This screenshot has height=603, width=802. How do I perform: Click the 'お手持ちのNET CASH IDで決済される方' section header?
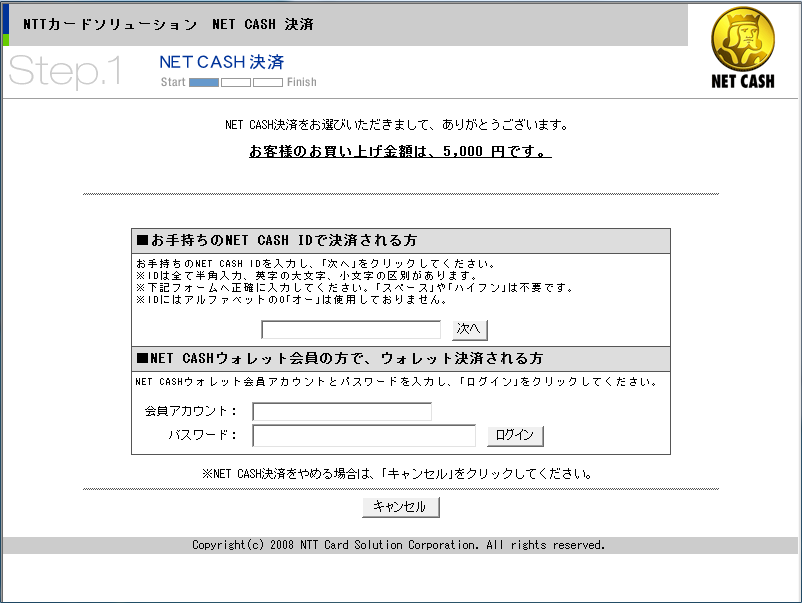(401, 240)
